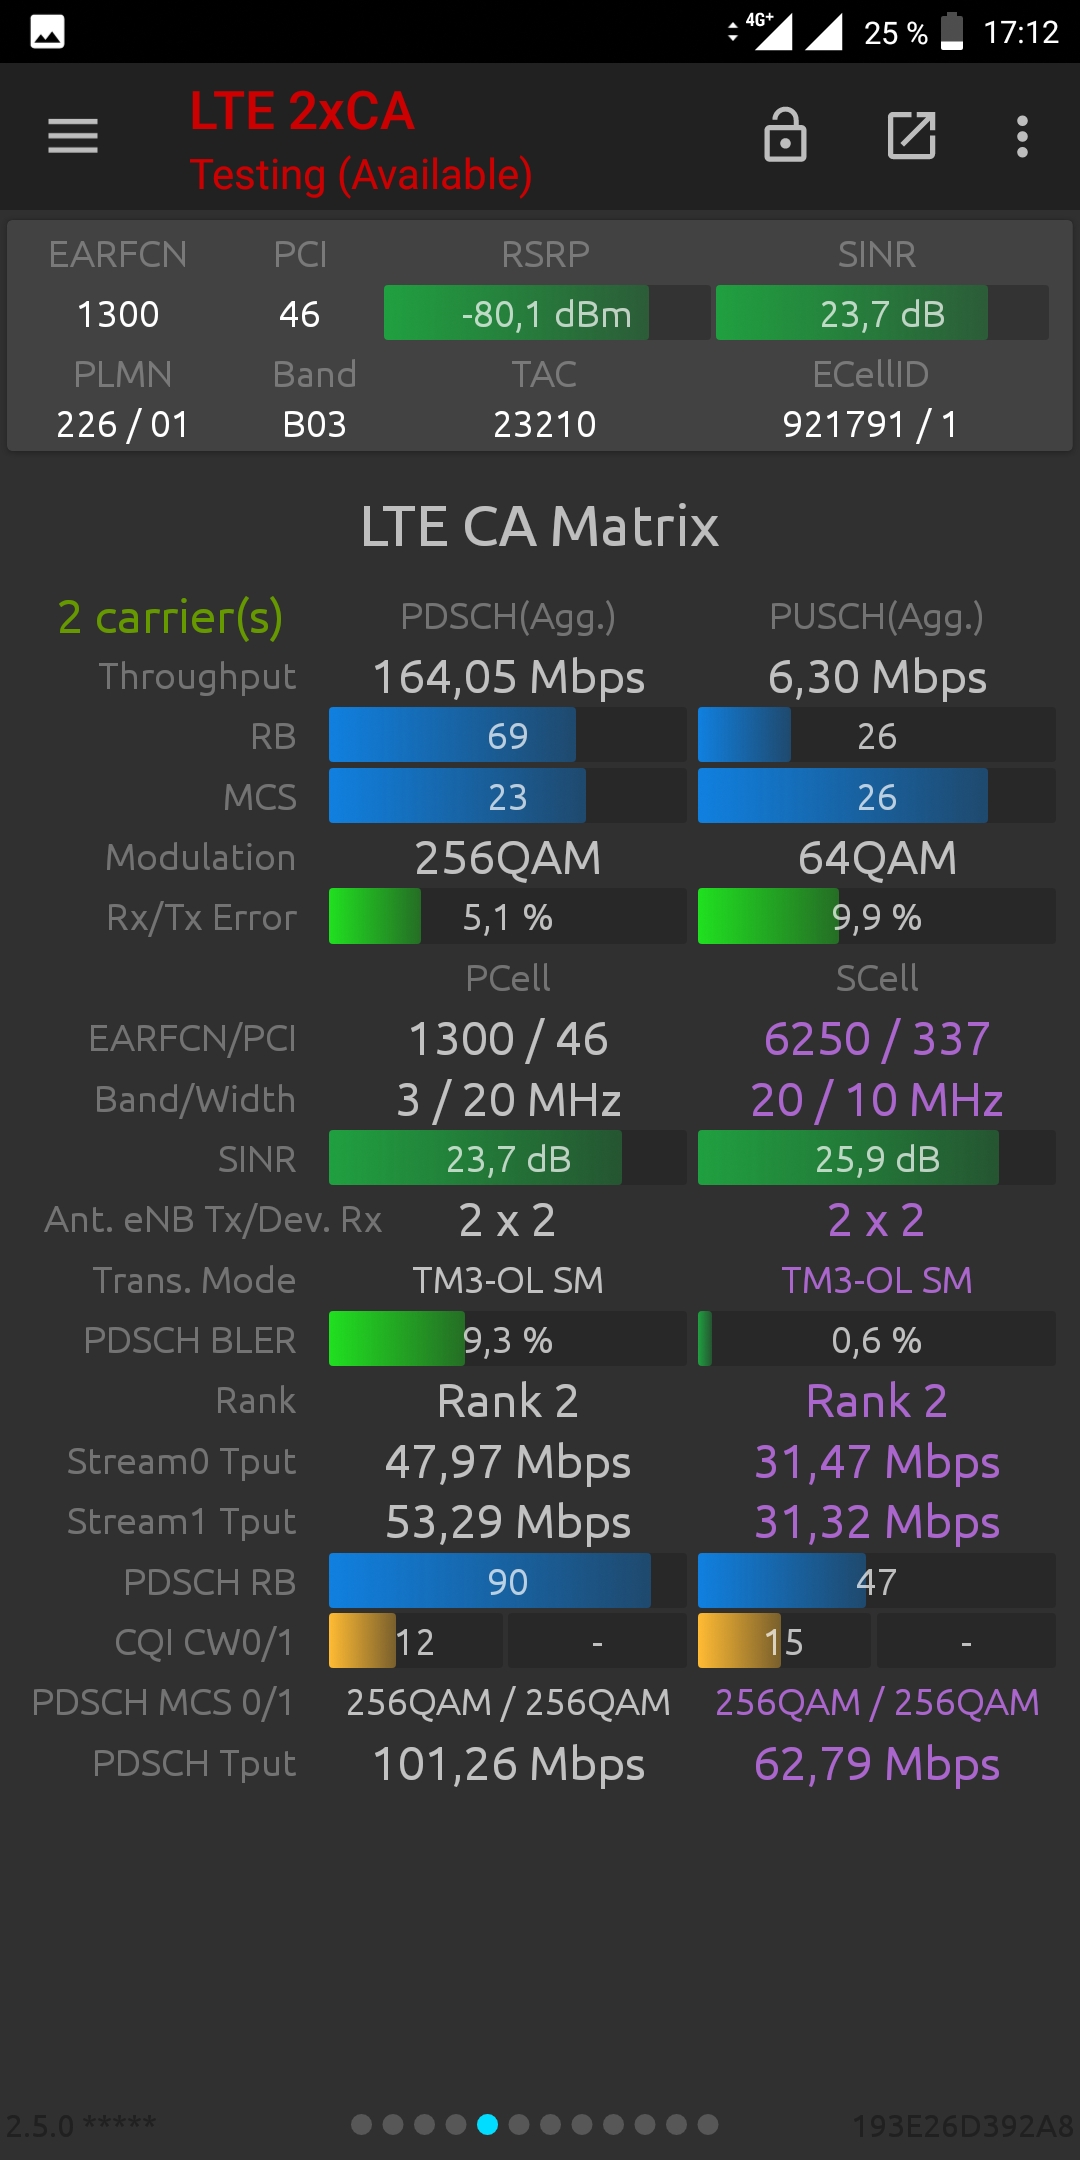
Task: Switch to the first page indicator dot
Action: (x=362, y=2124)
